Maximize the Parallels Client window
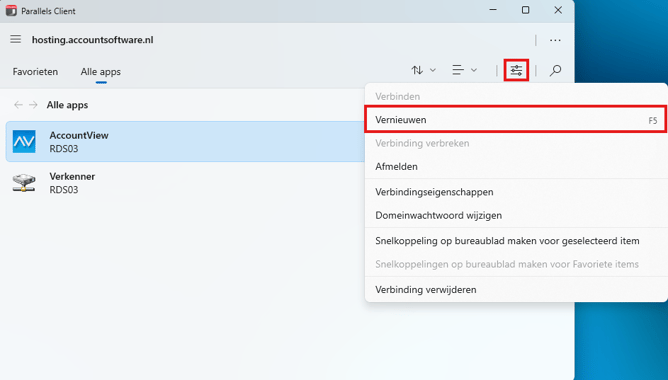The height and width of the screenshot is (380, 668). click(x=526, y=10)
